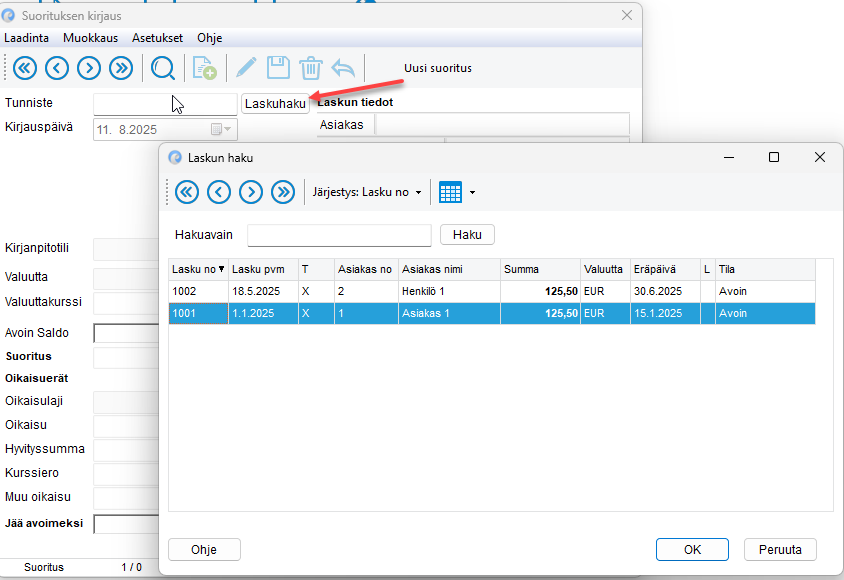Go to next invoice in Laskun haku
The image size is (844, 580).
pyautogui.click(x=251, y=192)
